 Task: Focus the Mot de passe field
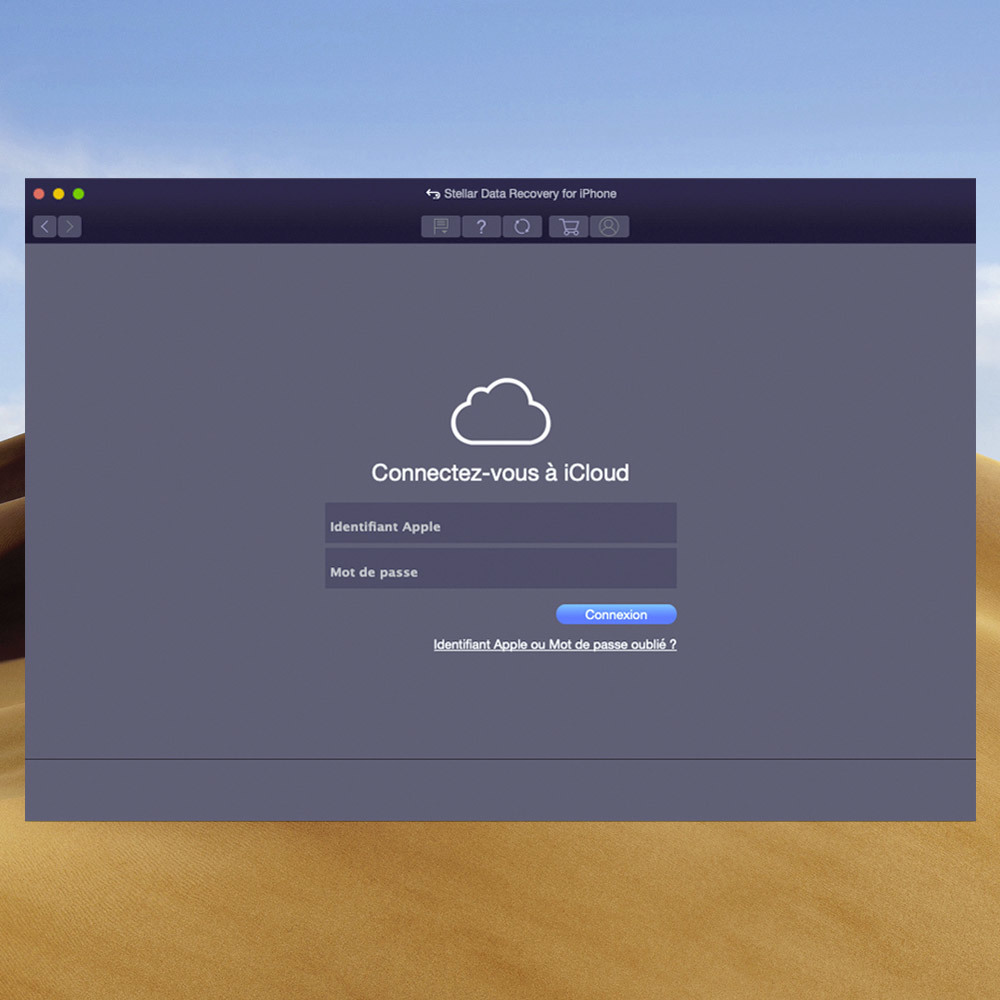(x=501, y=568)
